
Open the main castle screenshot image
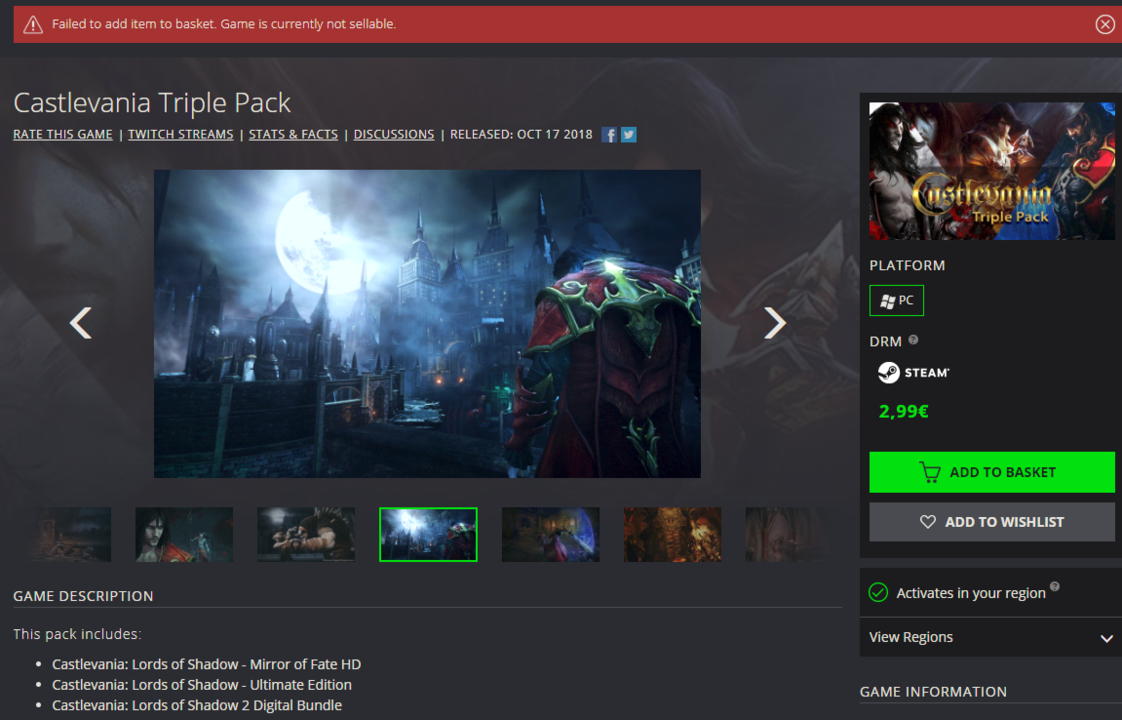click(x=427, y=323)
